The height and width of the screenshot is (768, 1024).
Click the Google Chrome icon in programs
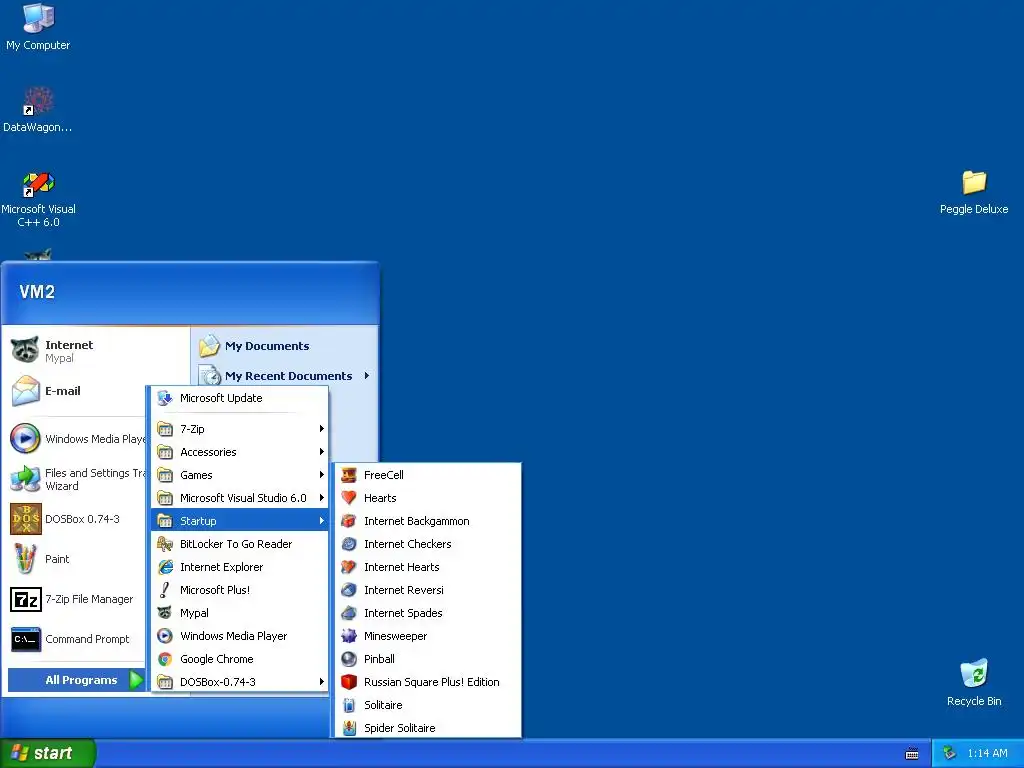pos(165,659)
